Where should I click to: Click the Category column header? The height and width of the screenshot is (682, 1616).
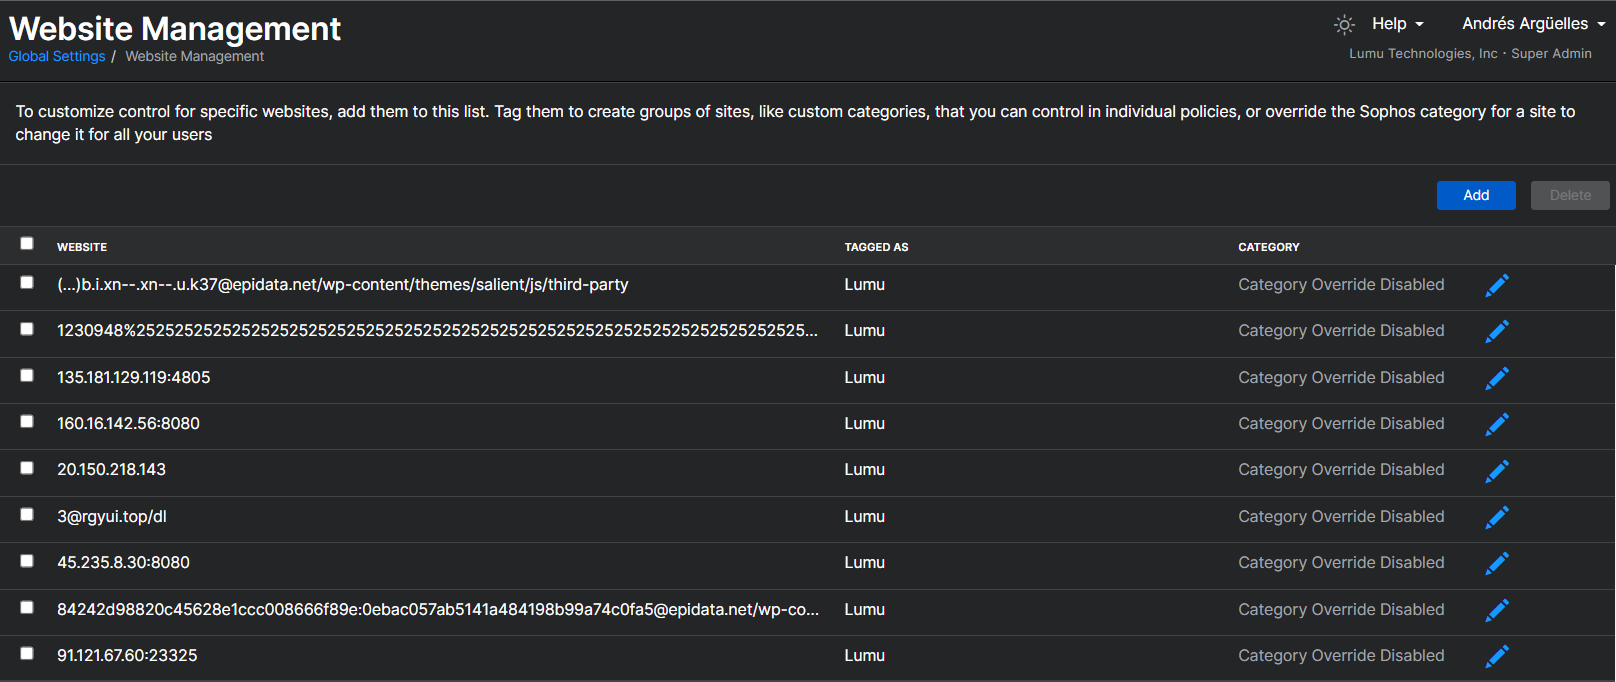click(x=1268, y=247)
